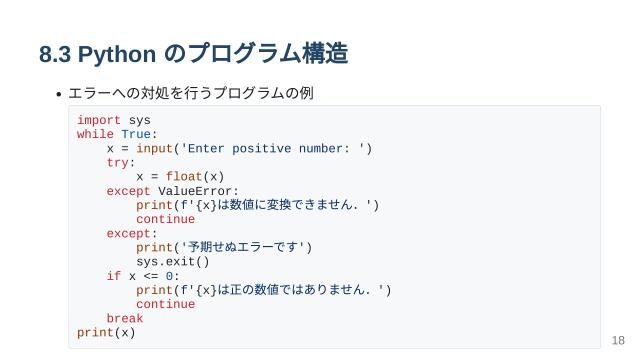Click the slide title '8.3 Python のプログラム構造'
The height and width of the screenshot is (360, 640).
click(193, 53)
